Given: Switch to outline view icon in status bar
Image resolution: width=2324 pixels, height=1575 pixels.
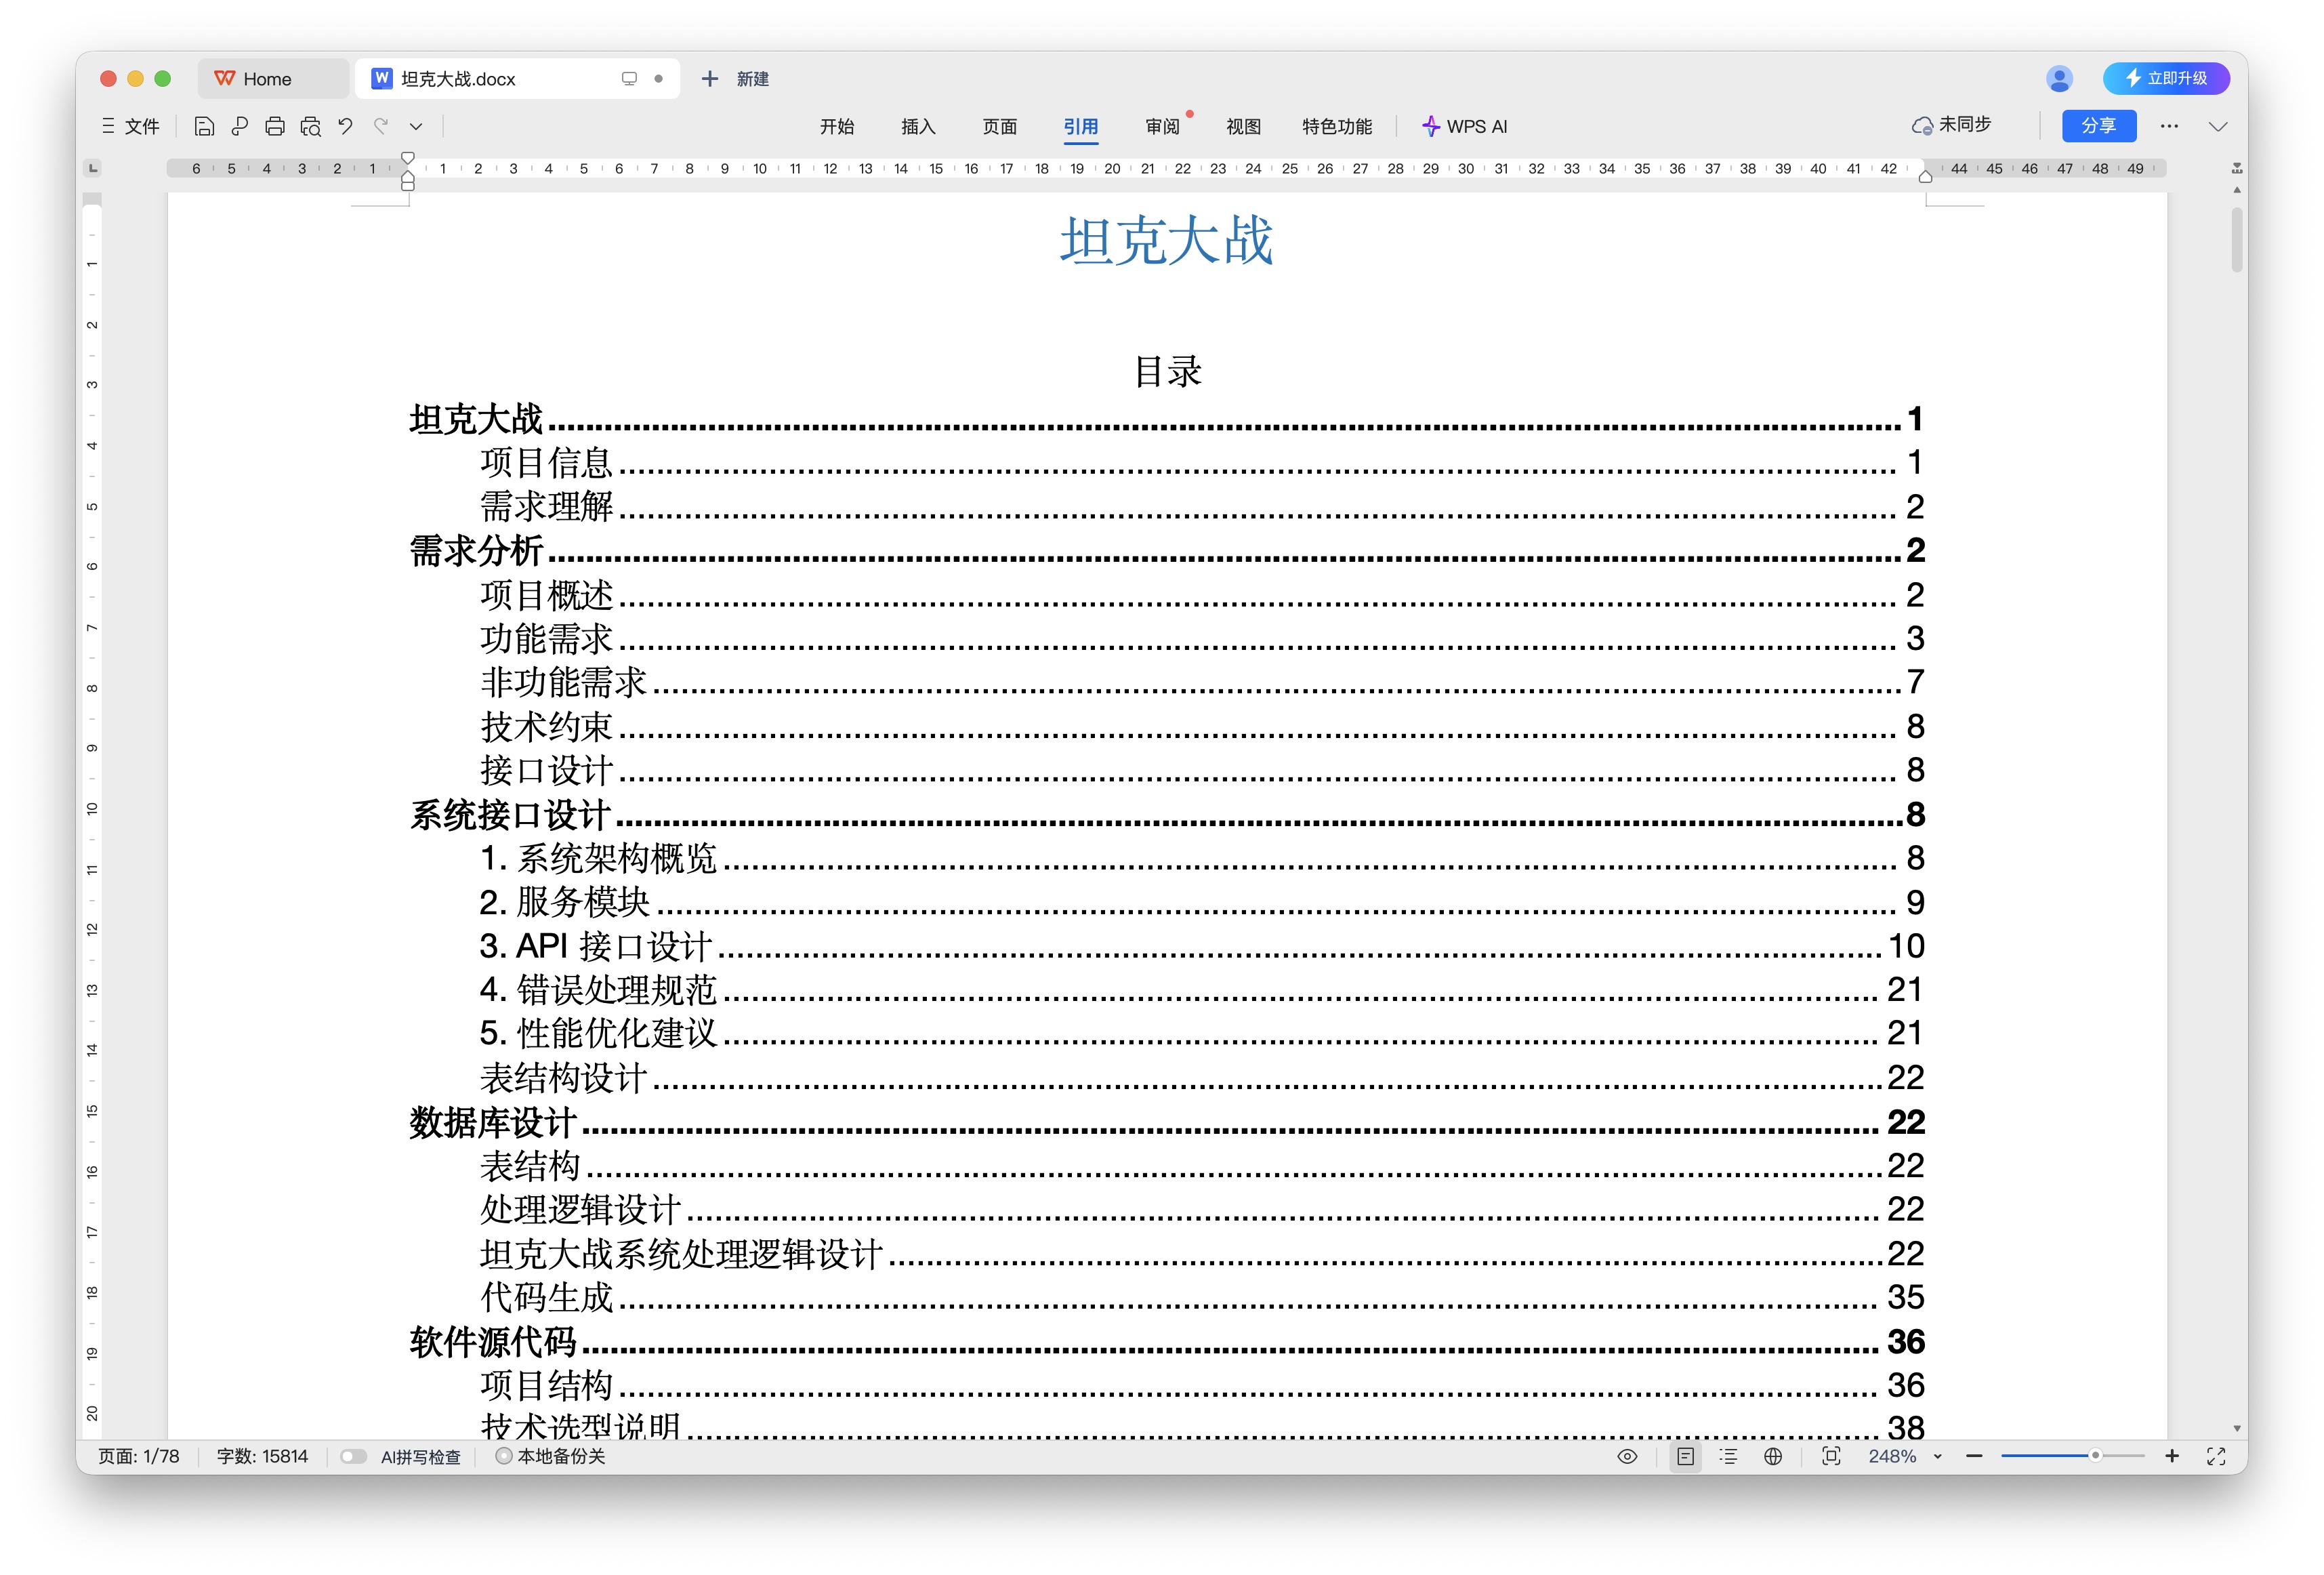Looking at the screenshot, I should coord(1728,1456).
